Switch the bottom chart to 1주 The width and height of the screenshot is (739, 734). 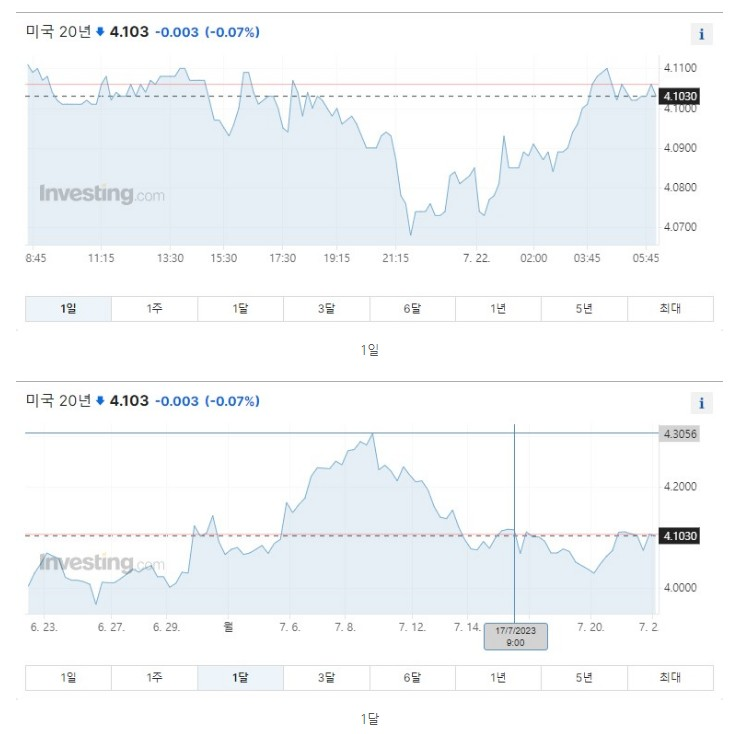(155, 678)
